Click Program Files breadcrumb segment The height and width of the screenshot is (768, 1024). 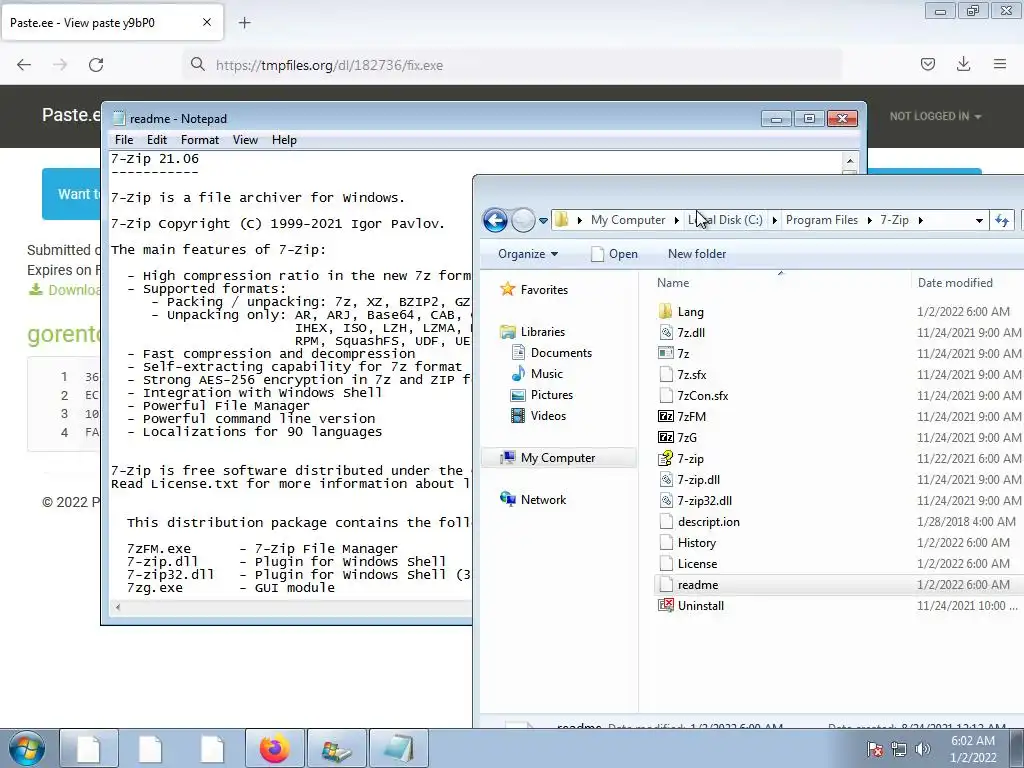click(x=822, y=220)
